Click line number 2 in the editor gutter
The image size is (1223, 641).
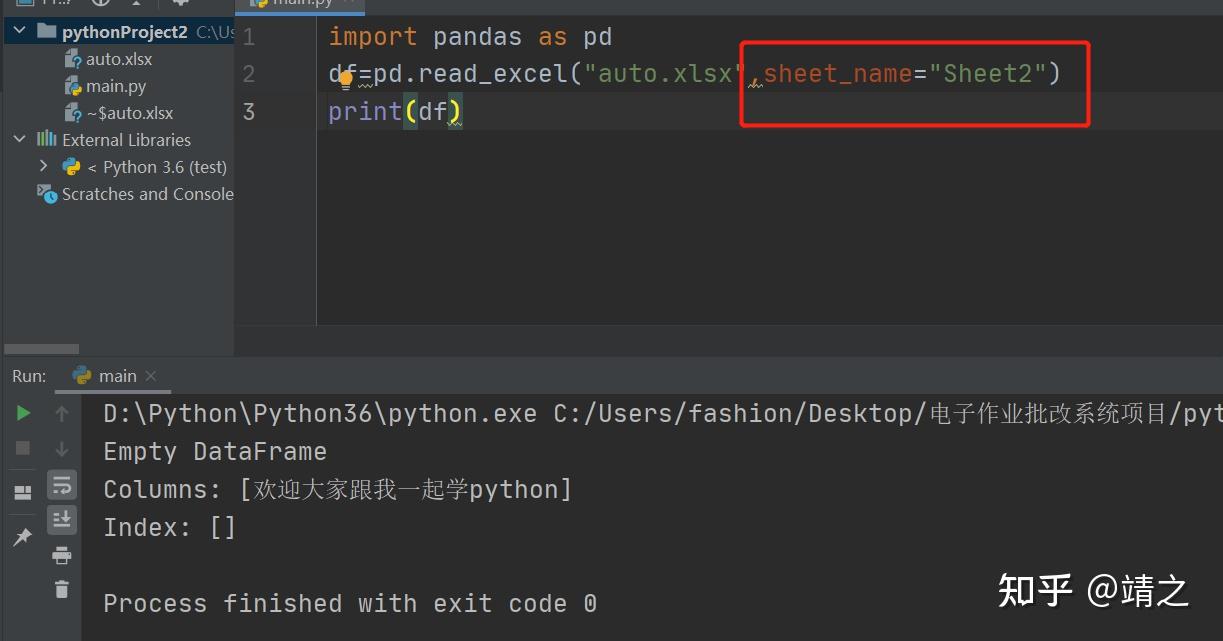[248, 73]
